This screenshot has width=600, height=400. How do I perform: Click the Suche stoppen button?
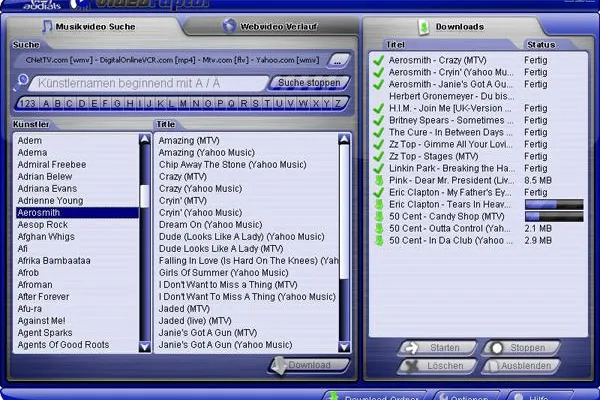[x=309, y=83]
